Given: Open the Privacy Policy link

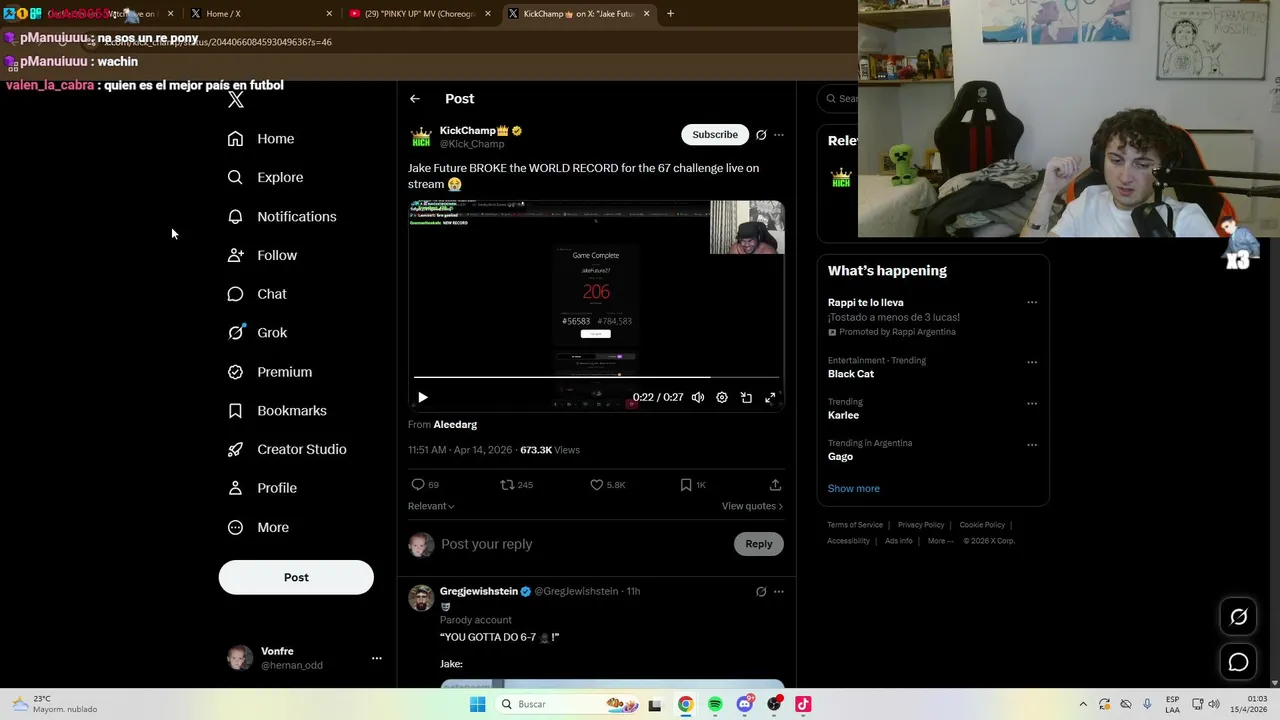Looking at the screenshot, I should tap(921, 525).
